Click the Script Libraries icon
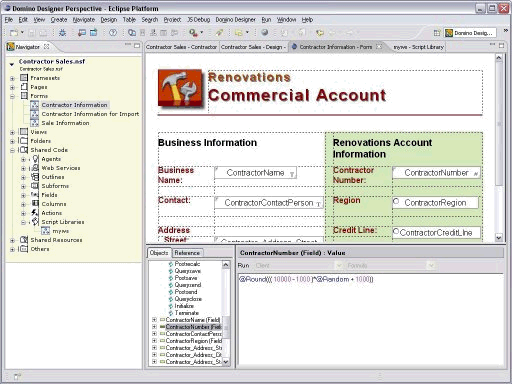The image size is (512, 384). 35,222
